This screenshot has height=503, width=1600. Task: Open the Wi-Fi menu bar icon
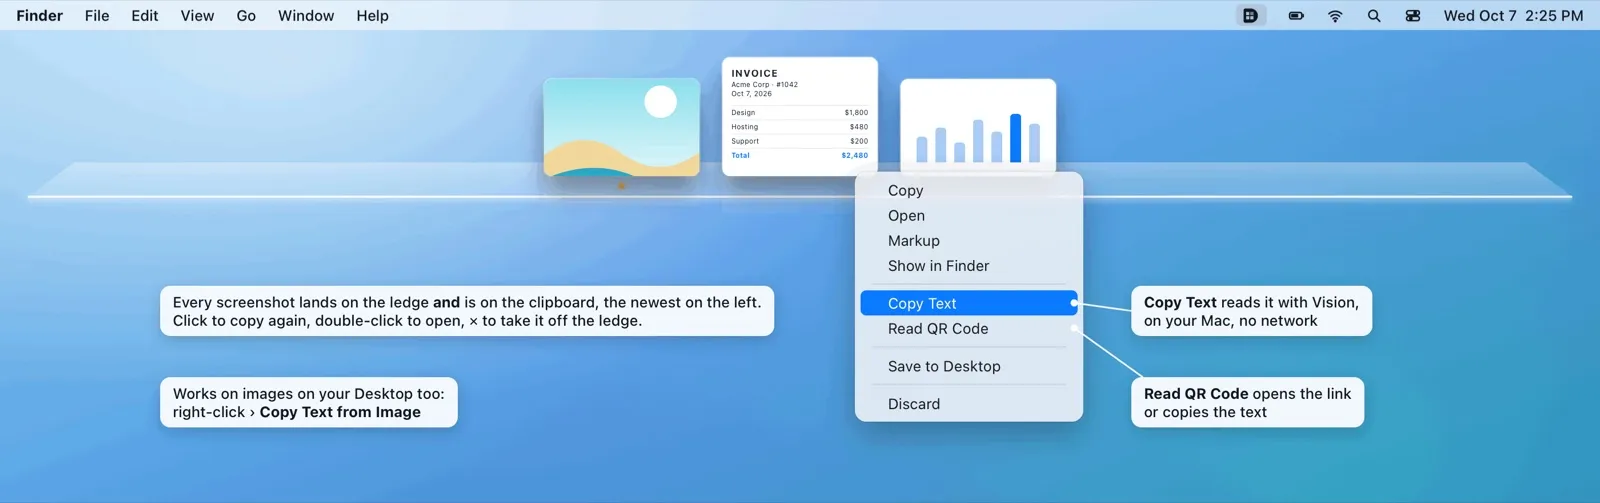(x=1335, y=16)
